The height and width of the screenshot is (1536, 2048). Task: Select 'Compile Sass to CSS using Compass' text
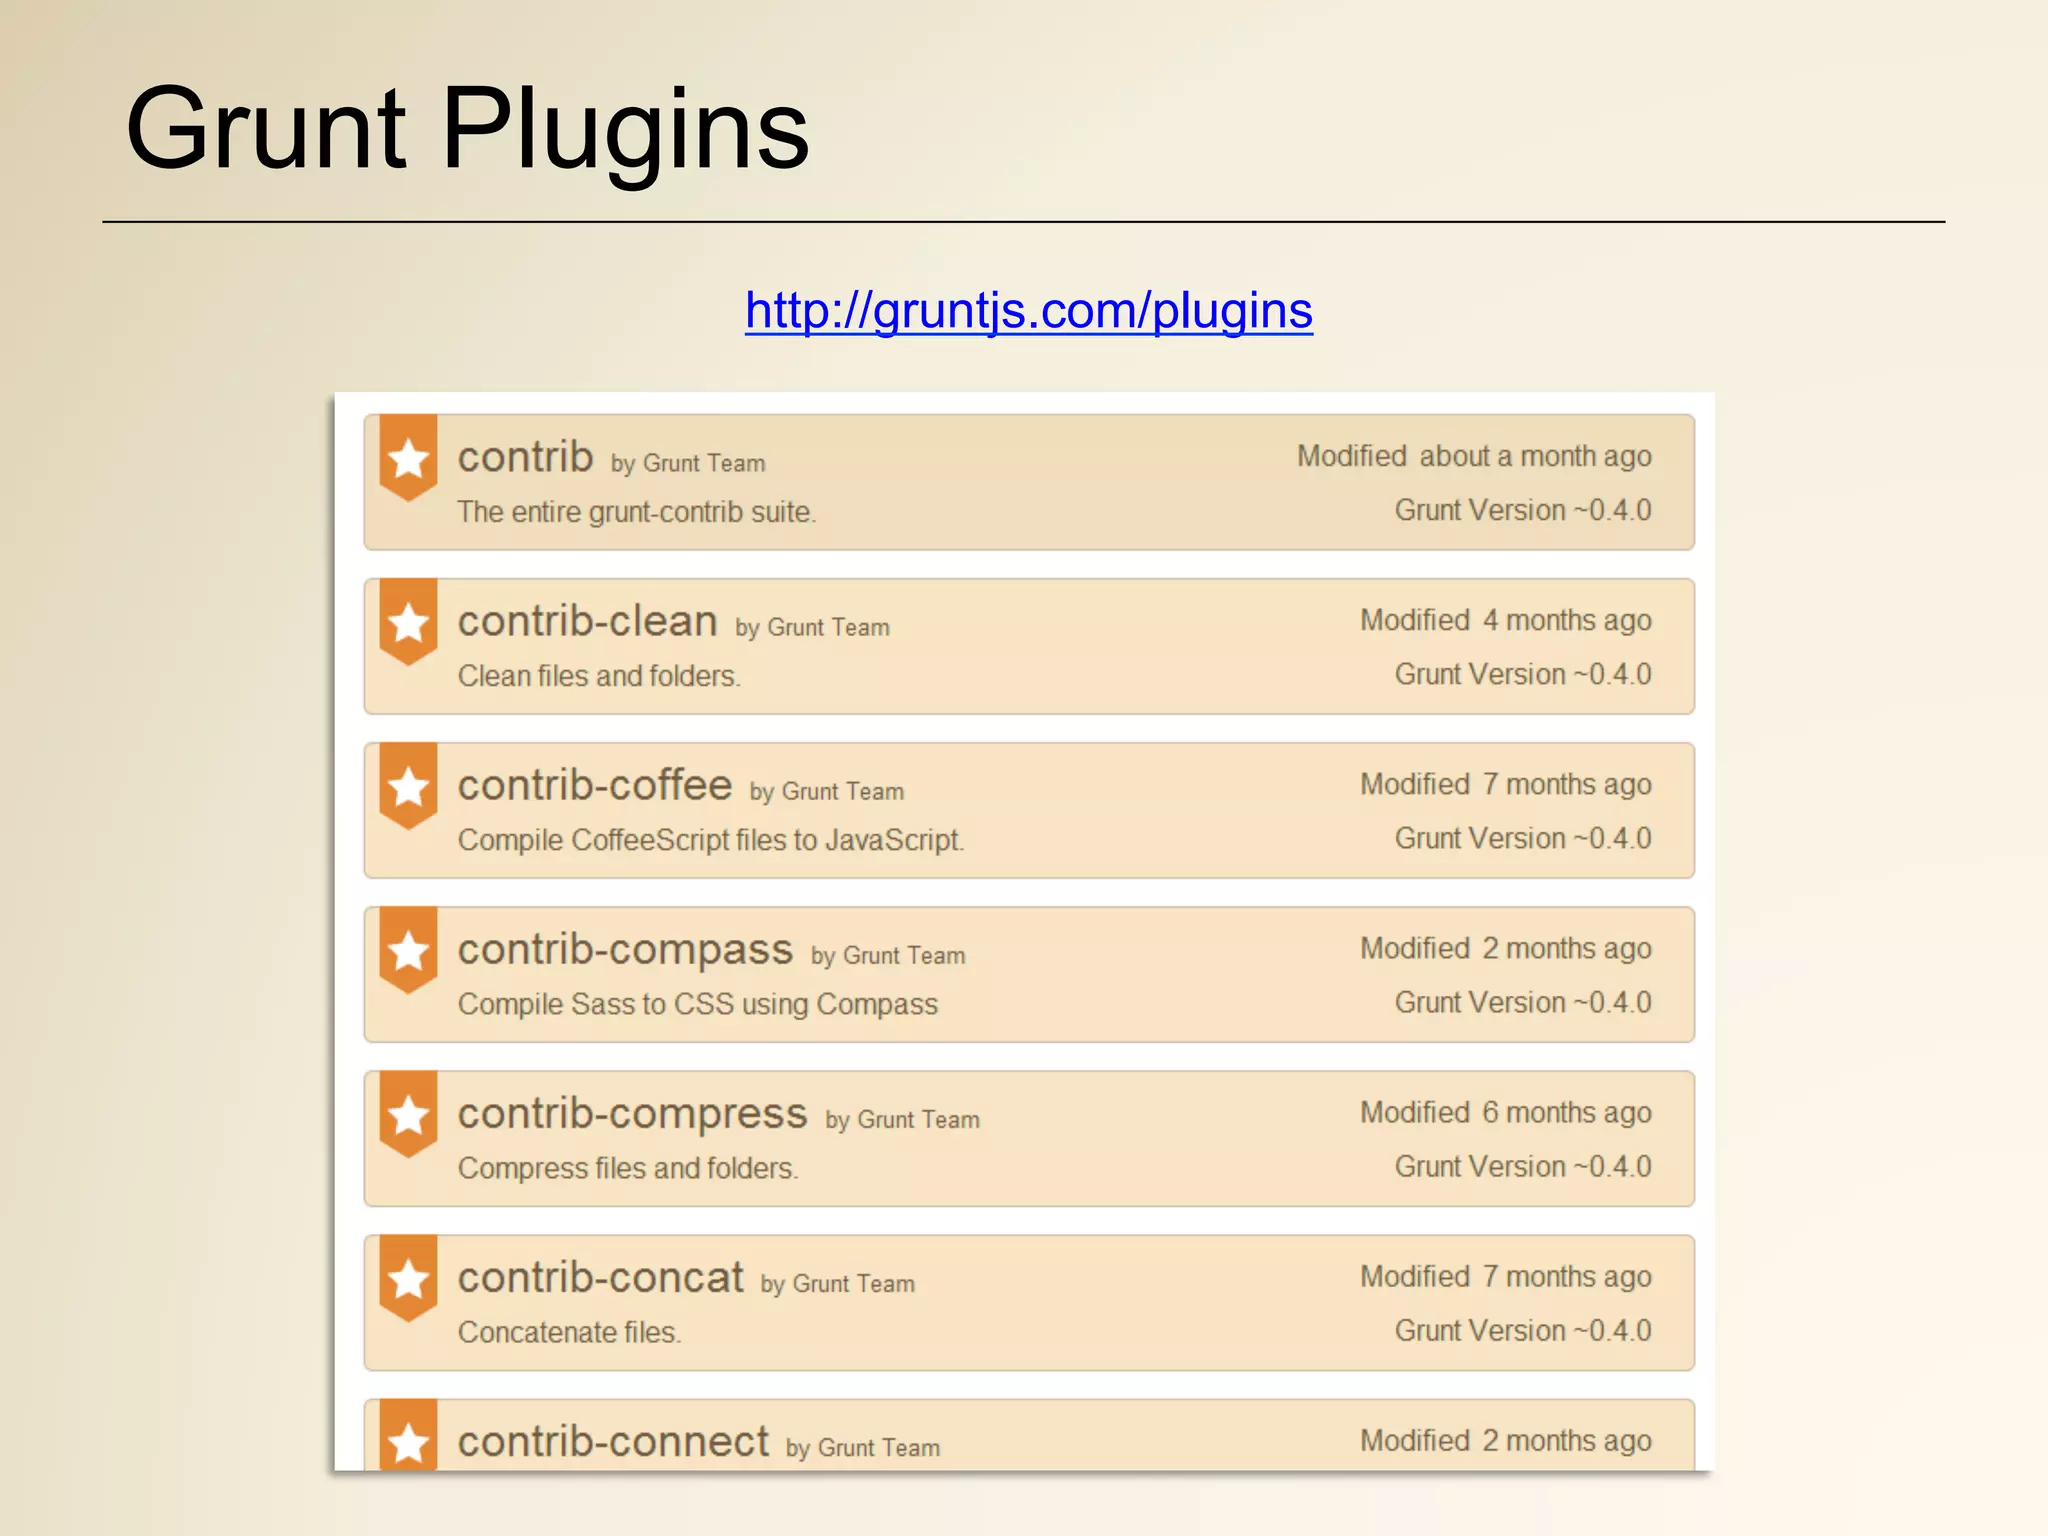(x=698, y=1004)
